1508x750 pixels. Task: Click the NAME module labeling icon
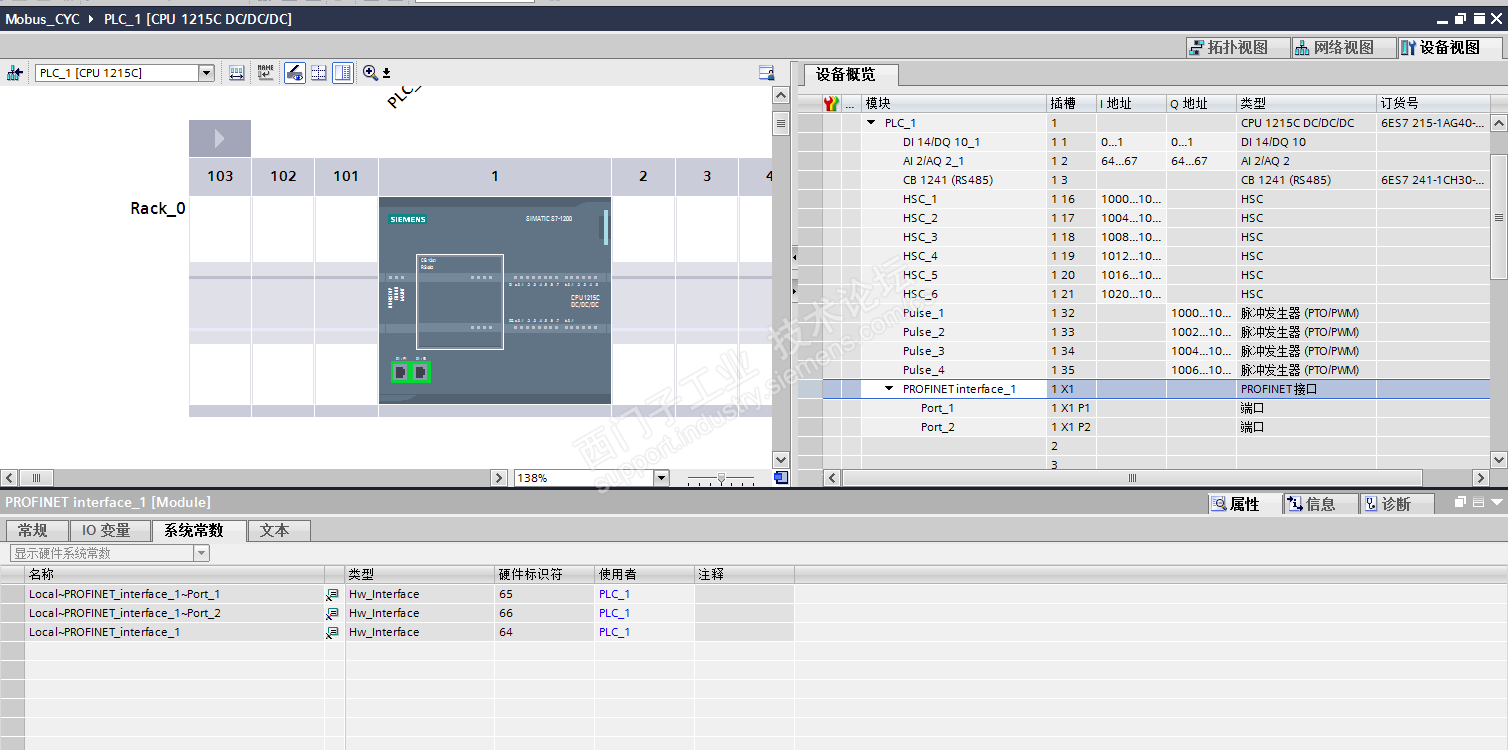coord(265,73)
